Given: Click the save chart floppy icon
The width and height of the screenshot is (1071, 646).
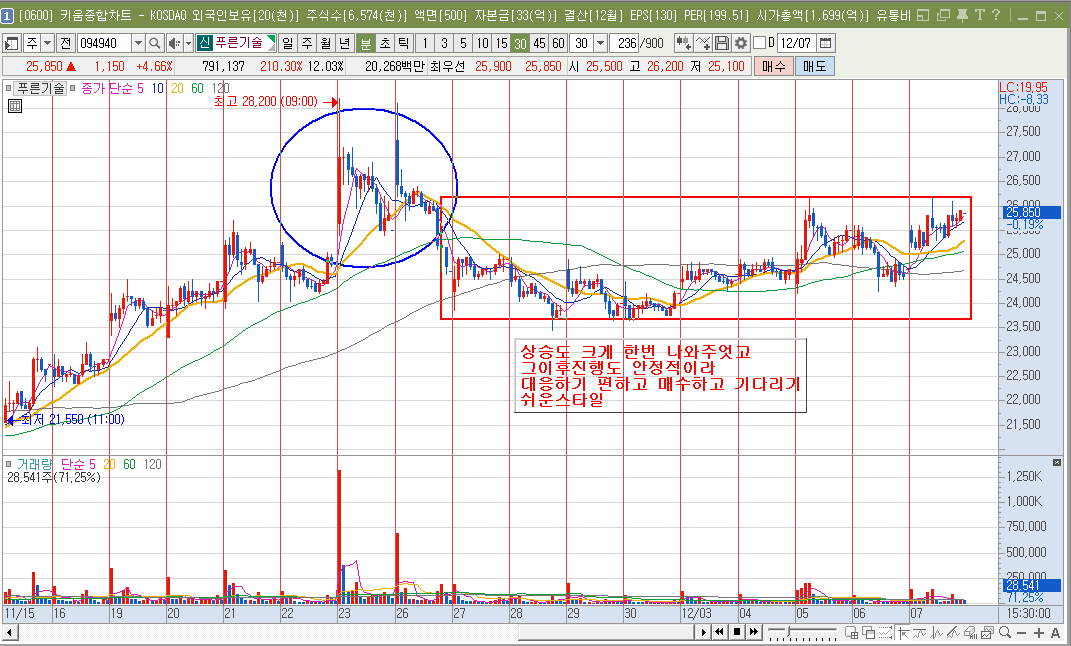Looking at the screenshot, I should [722, 43].
